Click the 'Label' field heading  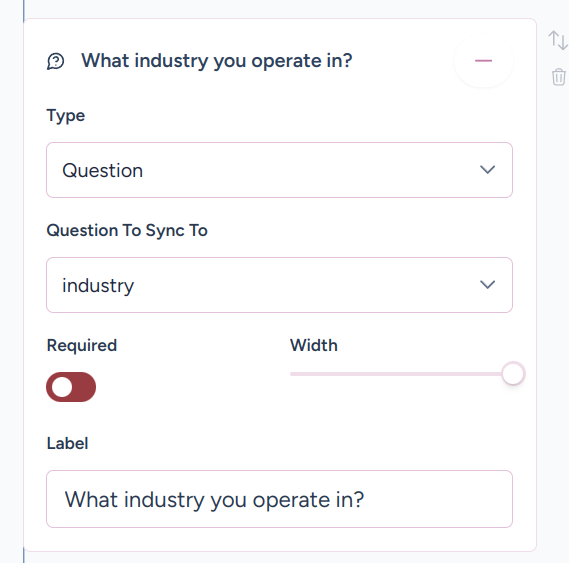[67, 443]
